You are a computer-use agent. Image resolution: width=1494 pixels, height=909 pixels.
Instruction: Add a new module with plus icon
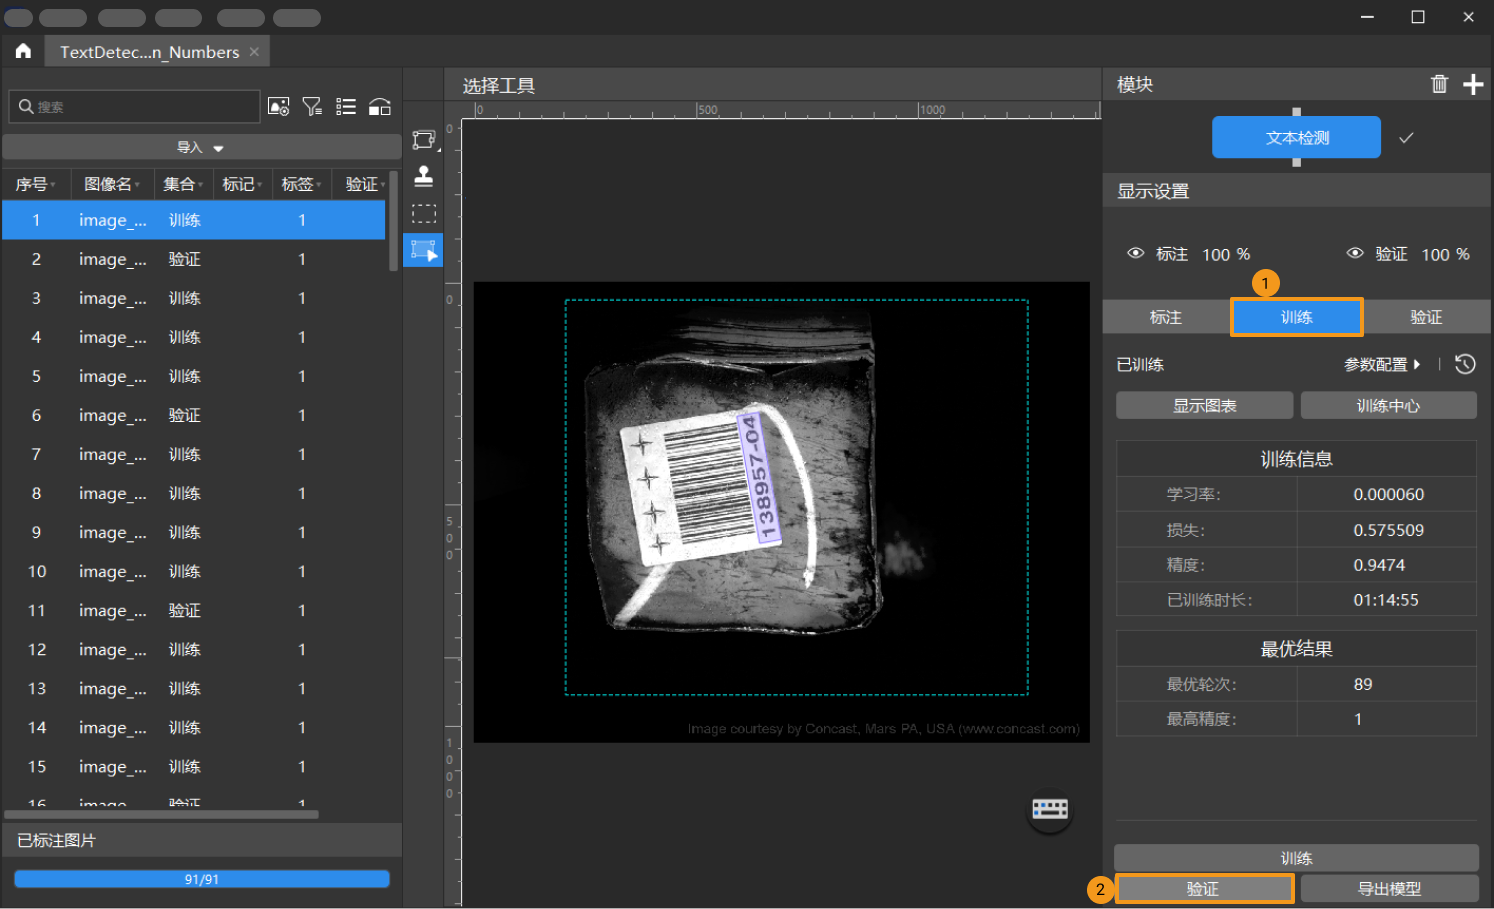point(1473,84)
